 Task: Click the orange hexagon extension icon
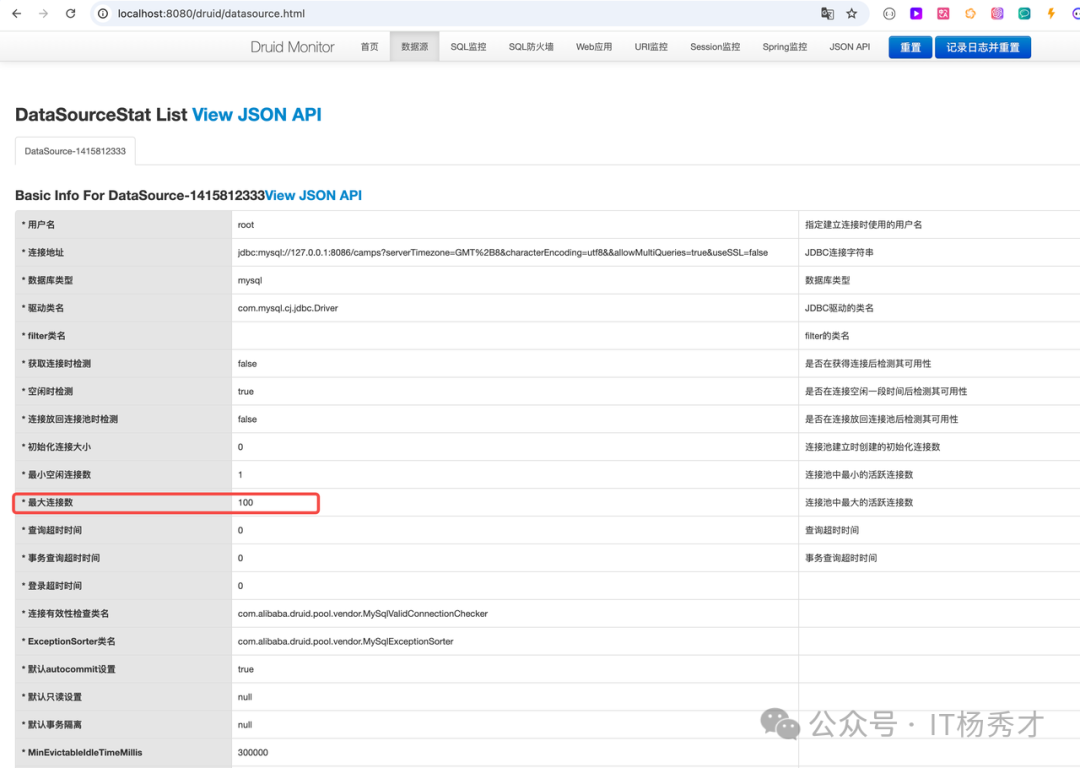(x=970, y=14)
